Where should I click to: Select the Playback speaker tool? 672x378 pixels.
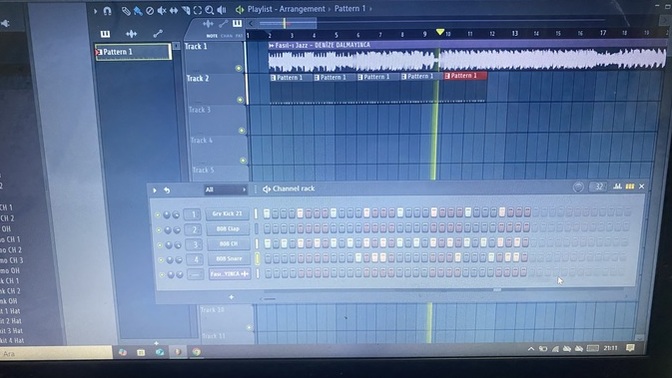(221, 10)
